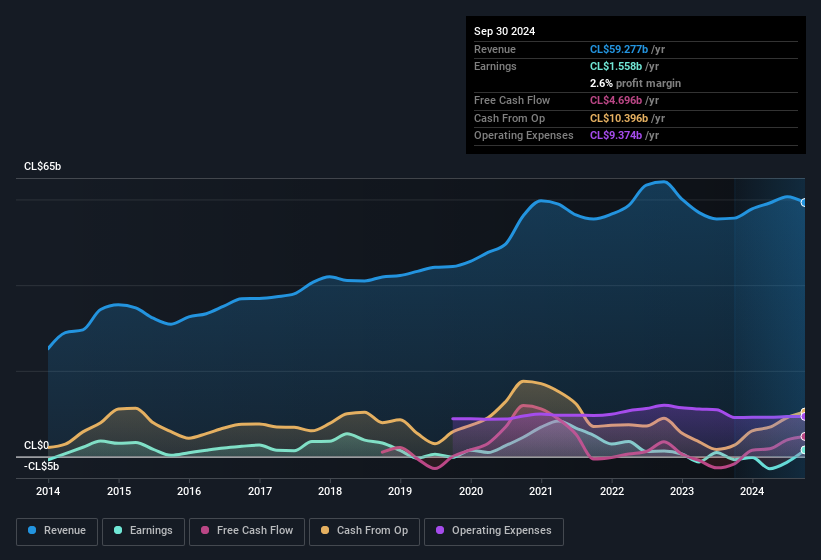Click the 2020 x-axis label
The width and height of the screenshot is (821, 560).
pos(471,491)
